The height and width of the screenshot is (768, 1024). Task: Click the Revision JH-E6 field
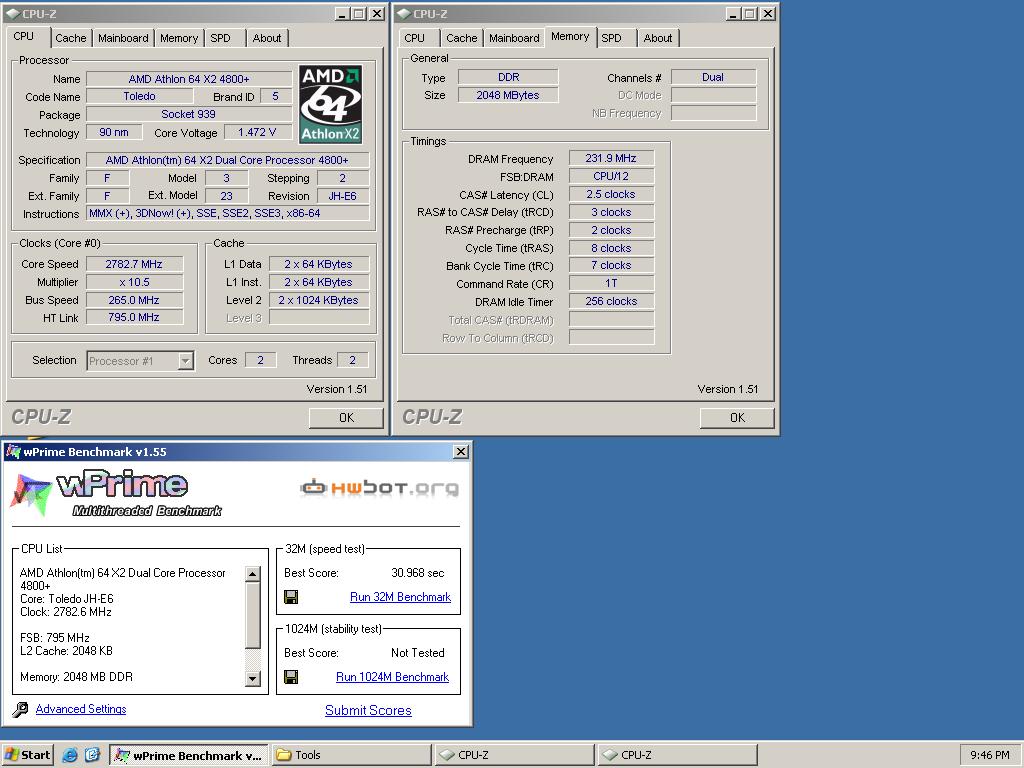click(x=342, y=196)
